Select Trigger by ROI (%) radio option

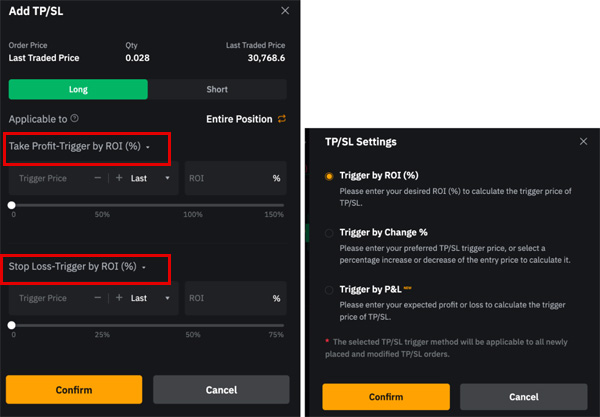[x=329, y=176]
